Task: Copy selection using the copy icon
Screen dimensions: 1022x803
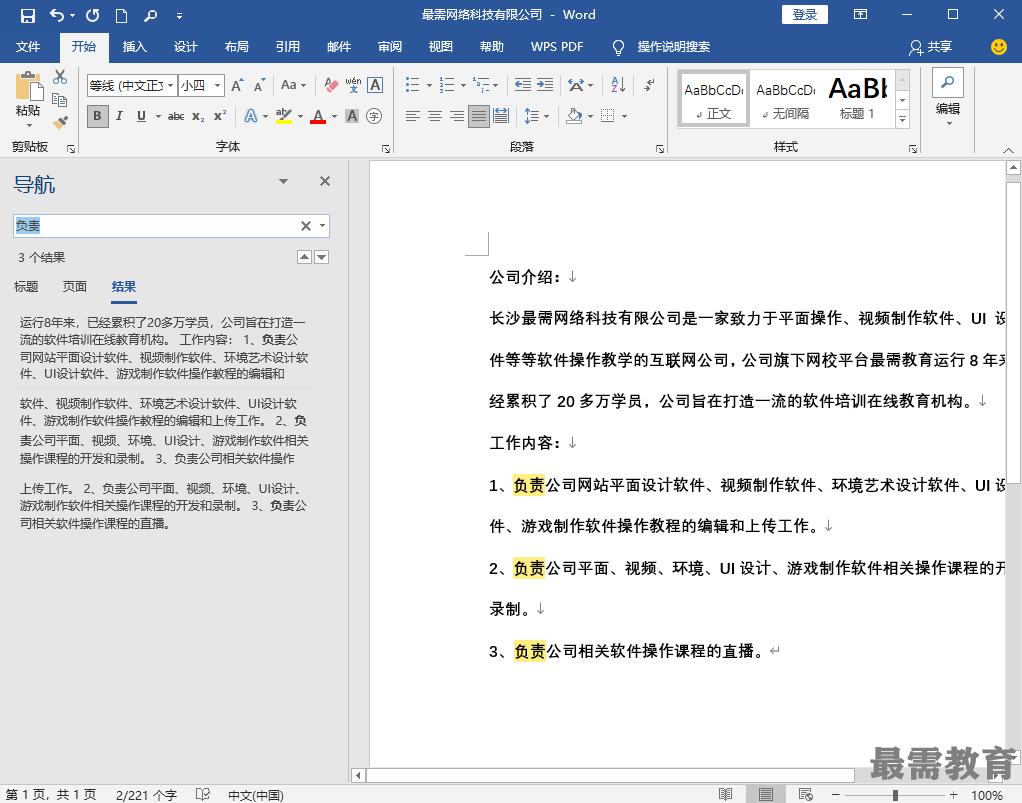Action: (x=60, y=100)
